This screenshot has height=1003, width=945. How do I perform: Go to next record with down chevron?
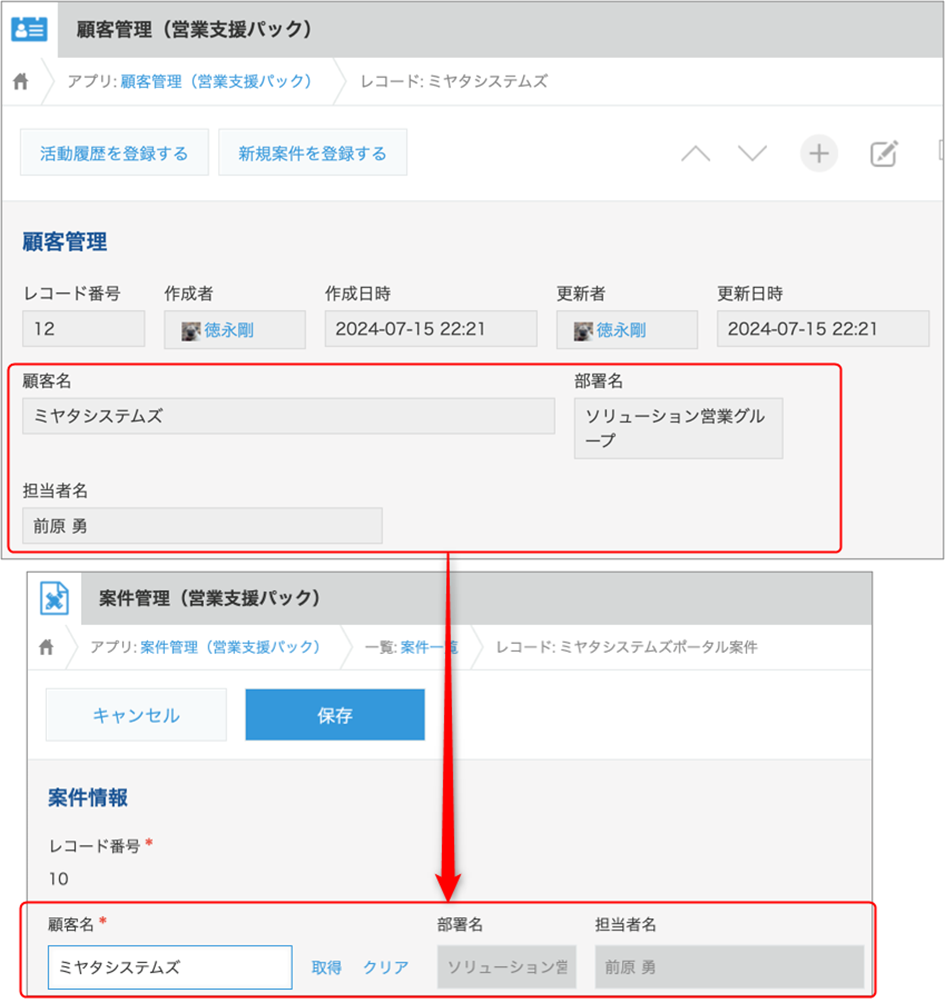click(752, 154)
